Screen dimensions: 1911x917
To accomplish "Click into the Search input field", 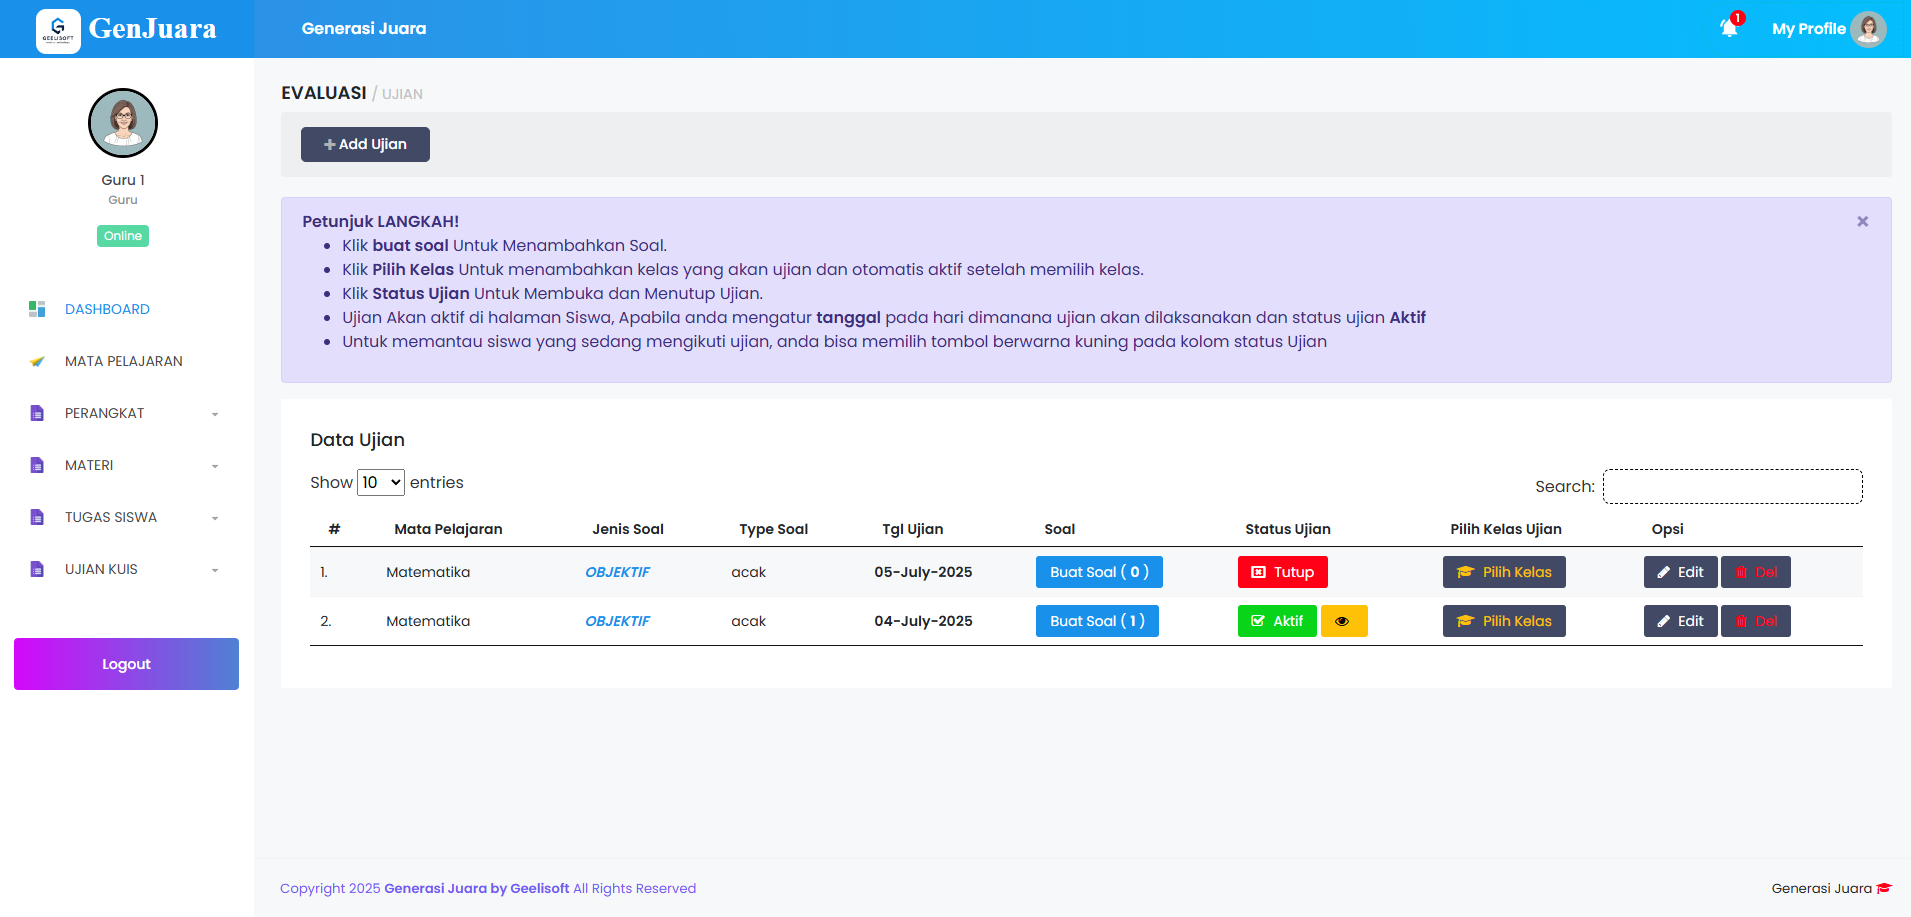I will click(x=1732, y=487).
